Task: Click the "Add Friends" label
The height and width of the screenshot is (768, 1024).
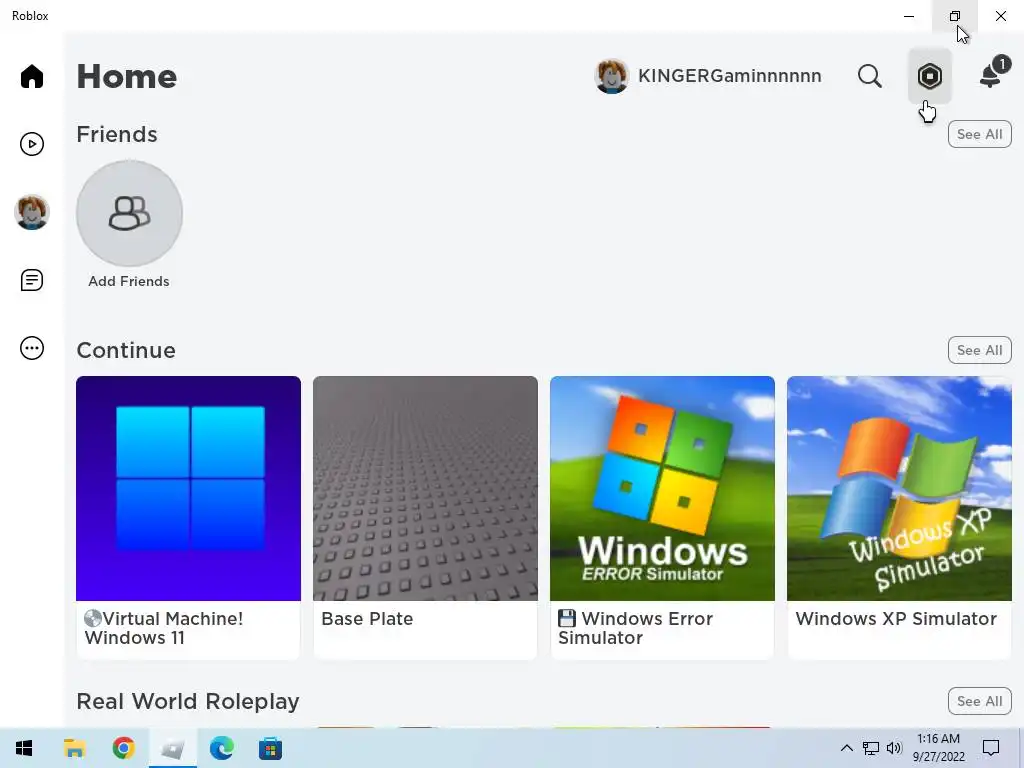Action: point(129,281)
